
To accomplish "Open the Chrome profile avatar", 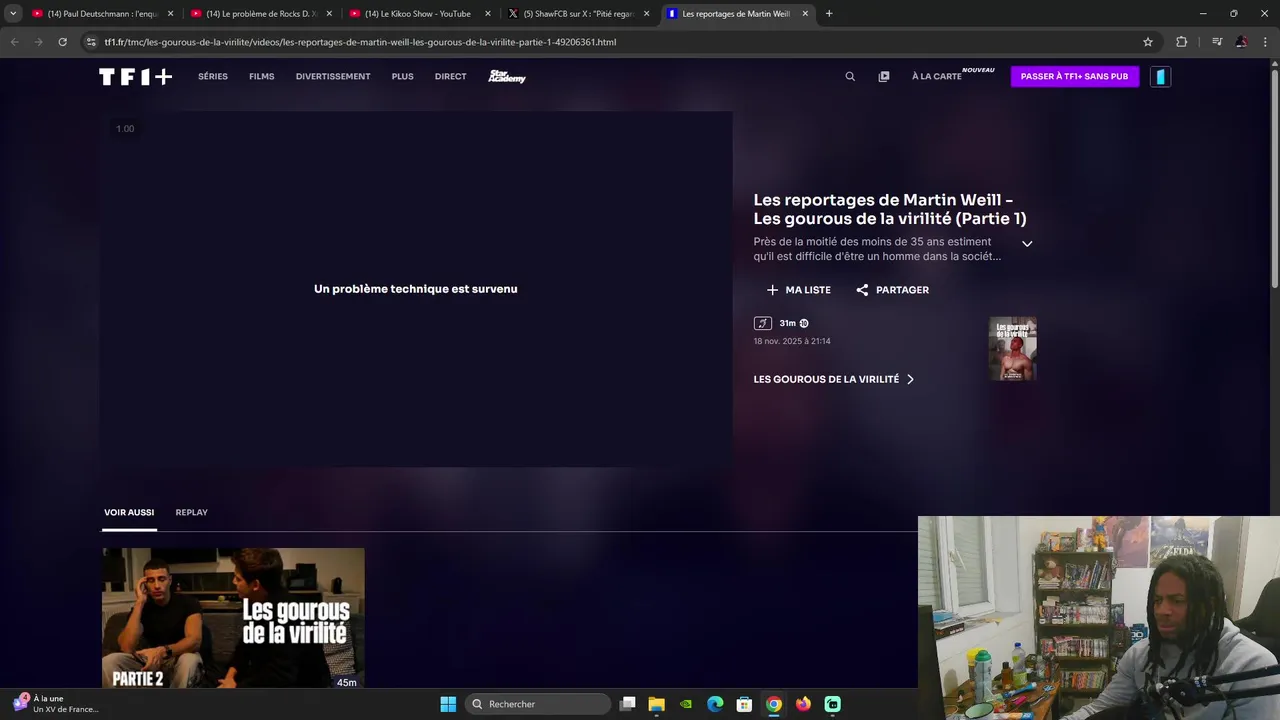I will [x=1241, y=42].
